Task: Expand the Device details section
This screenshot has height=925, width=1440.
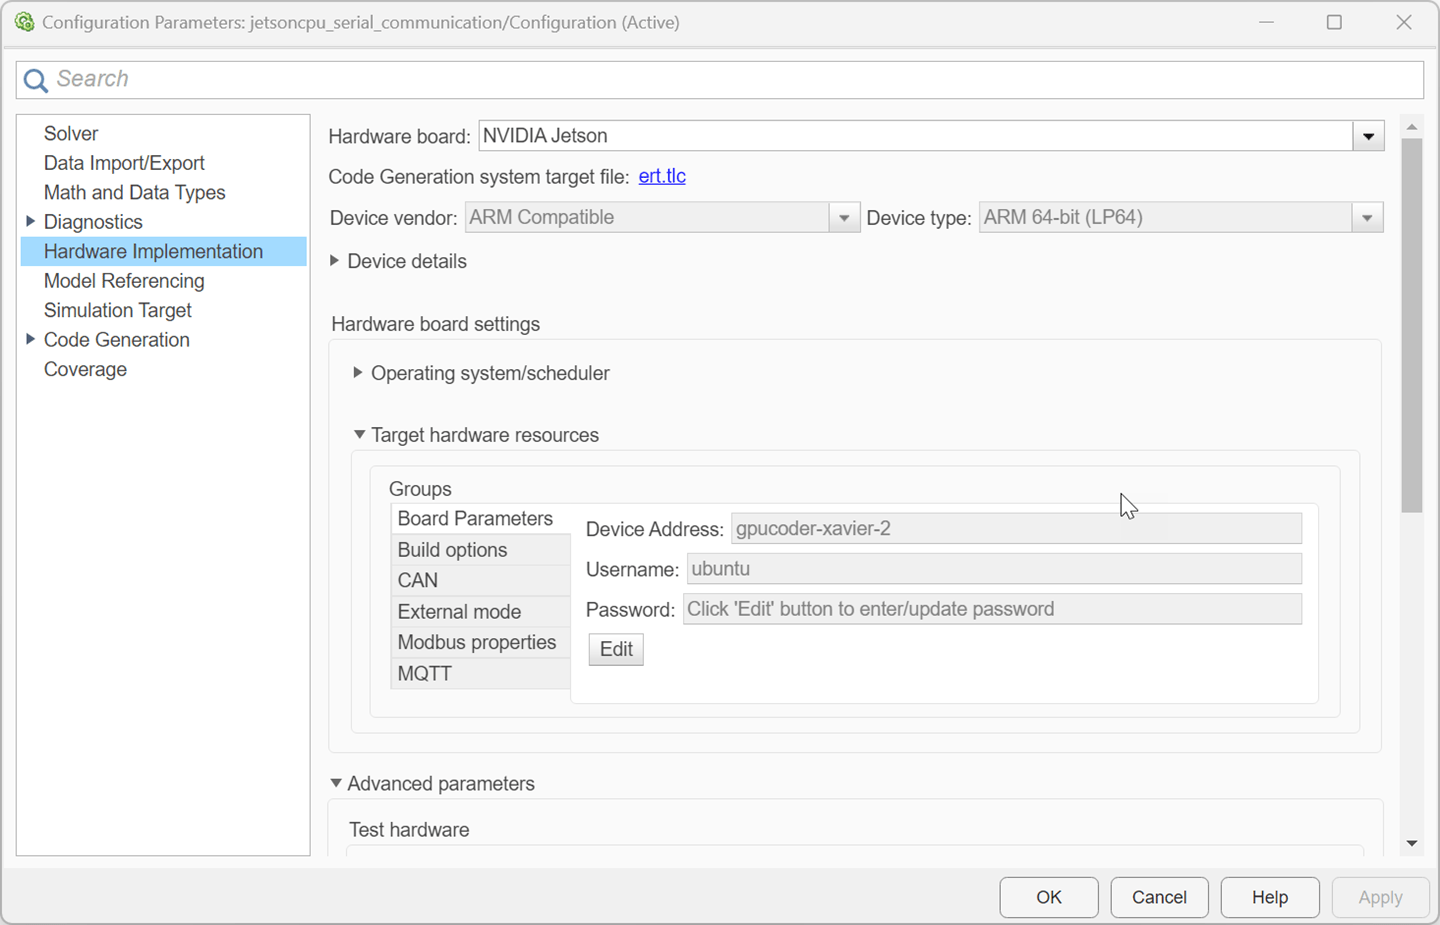Action: click(335, 261)
